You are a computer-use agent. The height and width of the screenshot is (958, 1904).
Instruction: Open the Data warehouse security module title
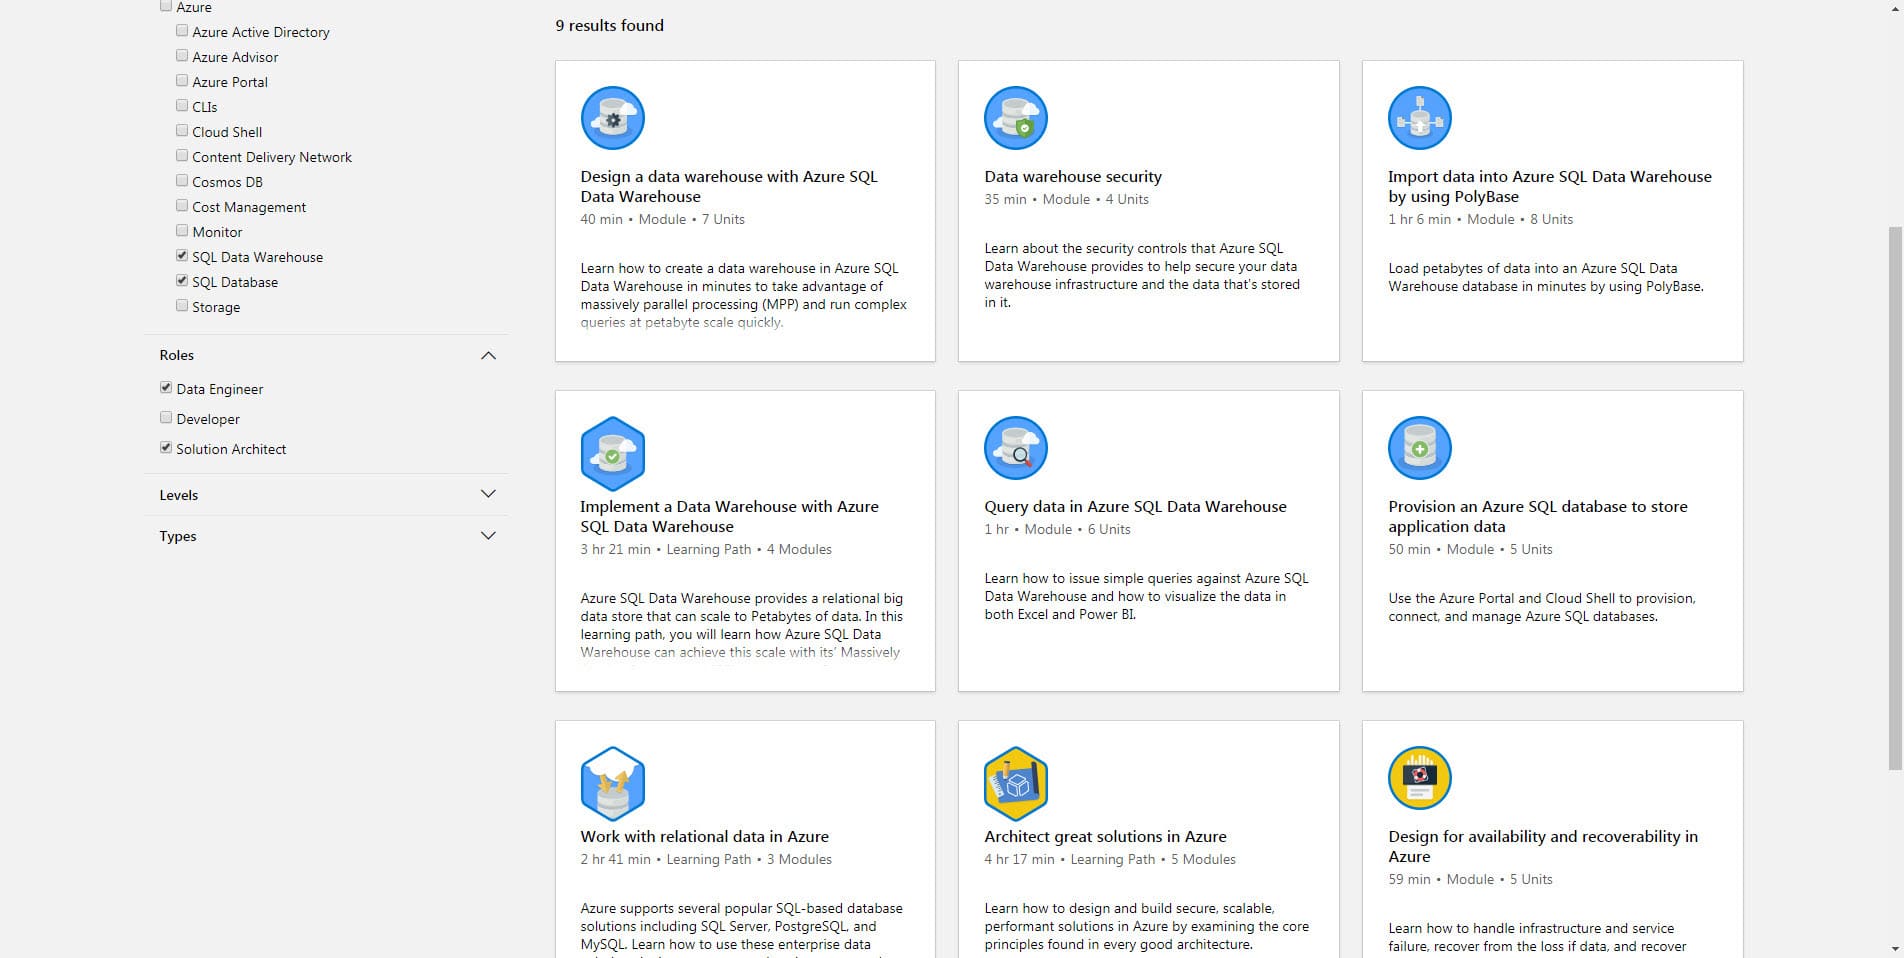point(1073,176)
